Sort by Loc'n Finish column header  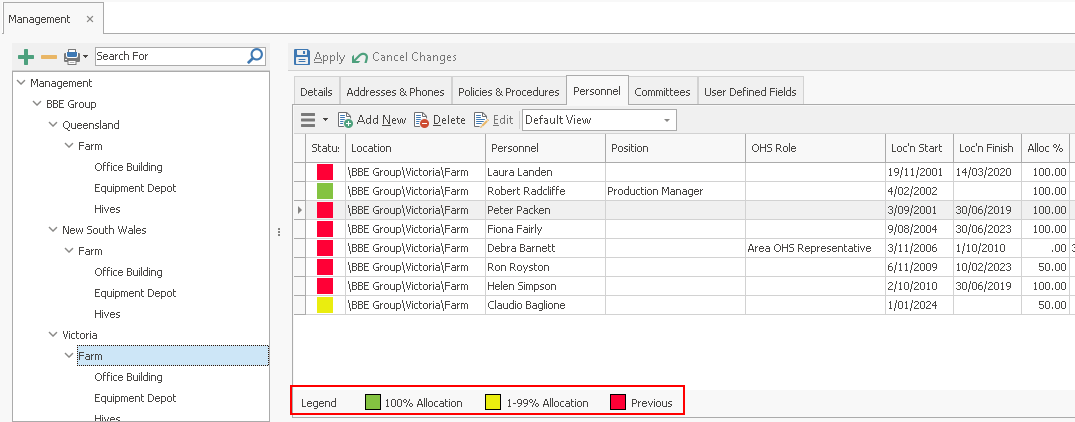987,148
